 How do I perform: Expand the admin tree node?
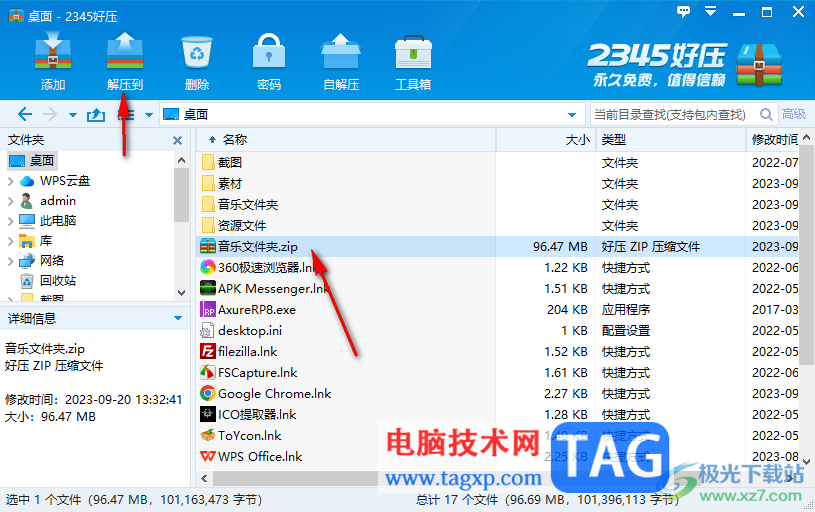11,201
